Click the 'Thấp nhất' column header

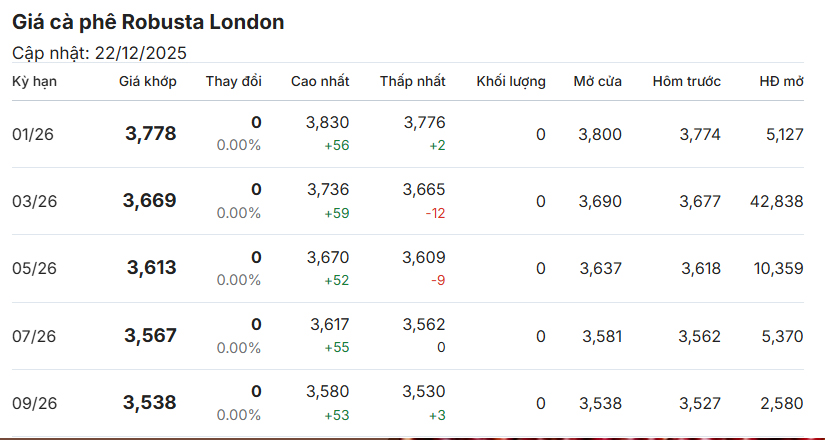click(x=412, y=81)
